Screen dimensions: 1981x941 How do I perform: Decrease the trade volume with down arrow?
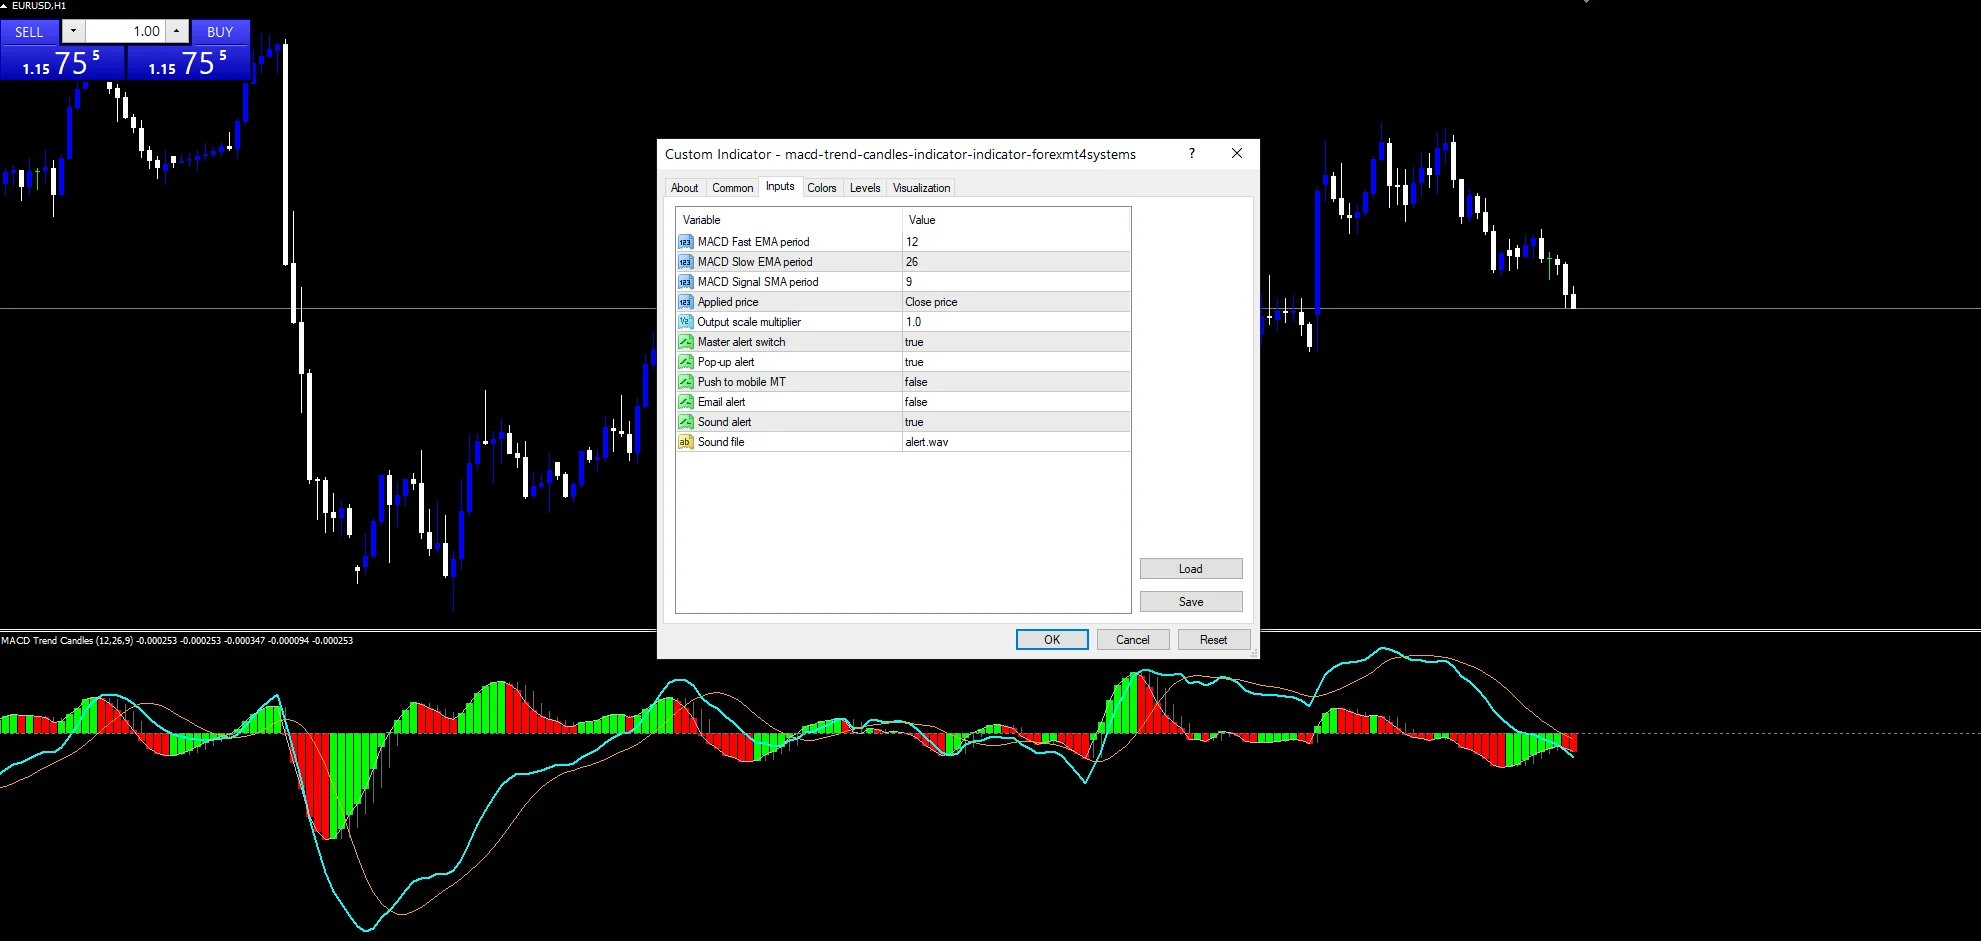pyautogui.click(x=73, y=31)
